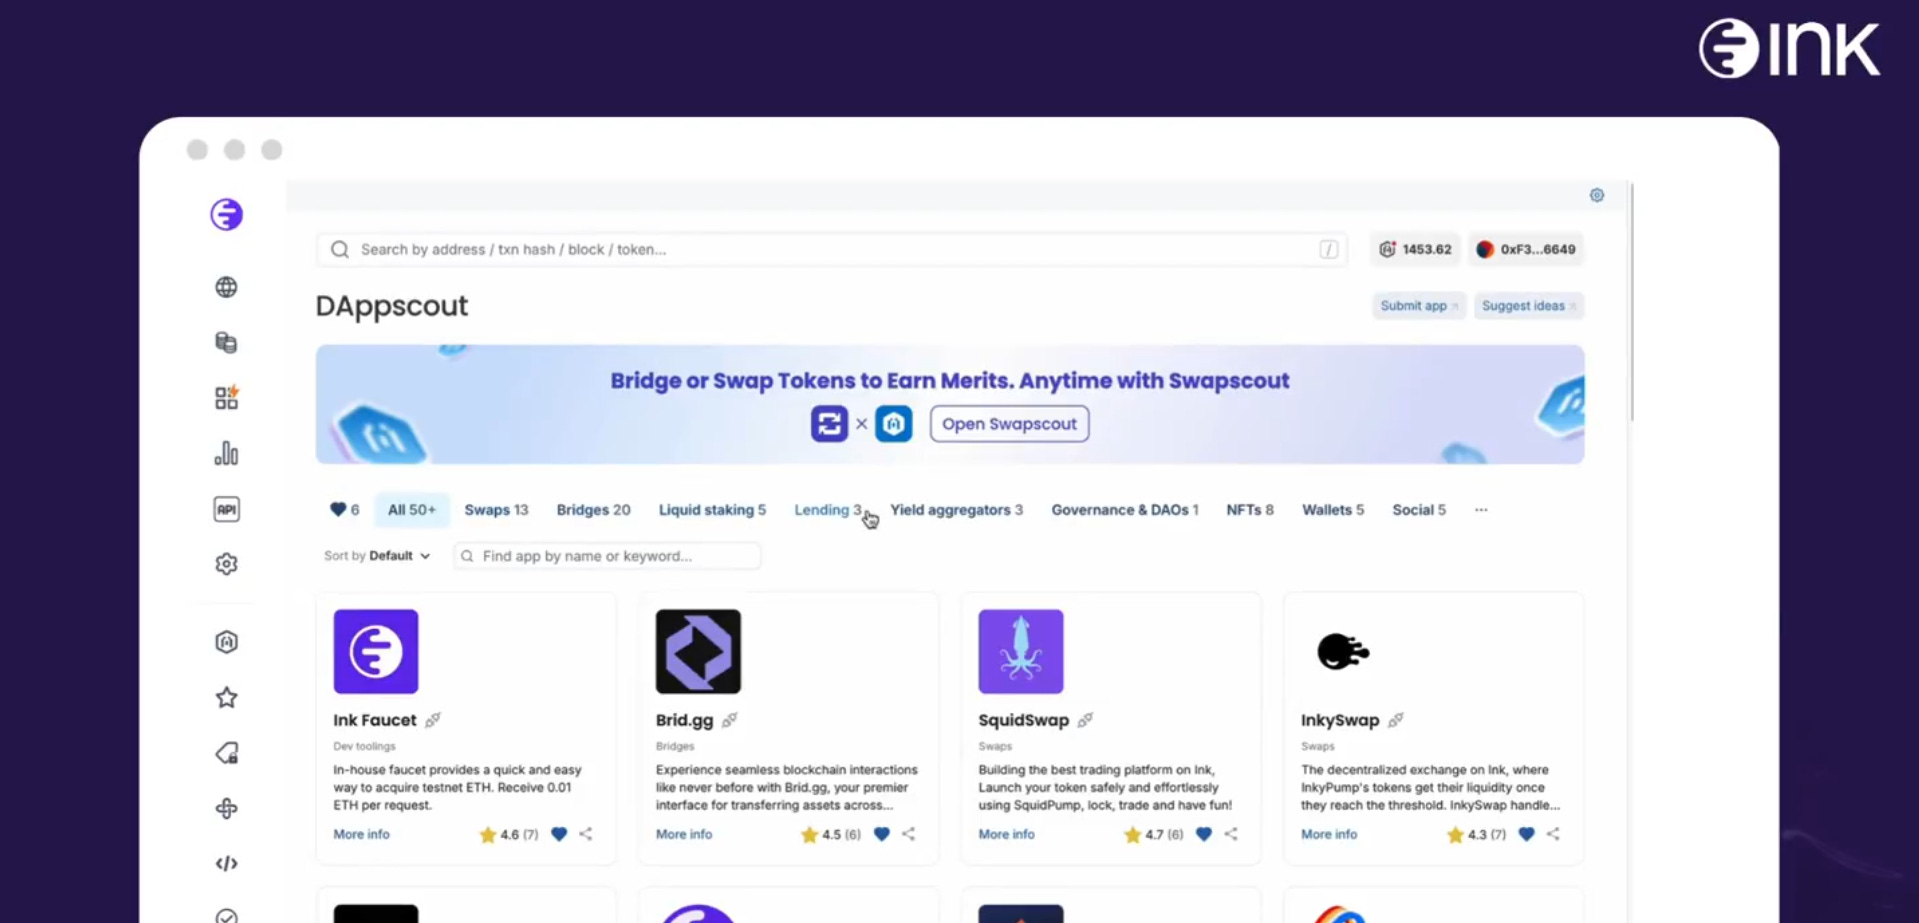Open the globe blockchain icon in sidebar

pyautogui.click(x=226, y=287)
